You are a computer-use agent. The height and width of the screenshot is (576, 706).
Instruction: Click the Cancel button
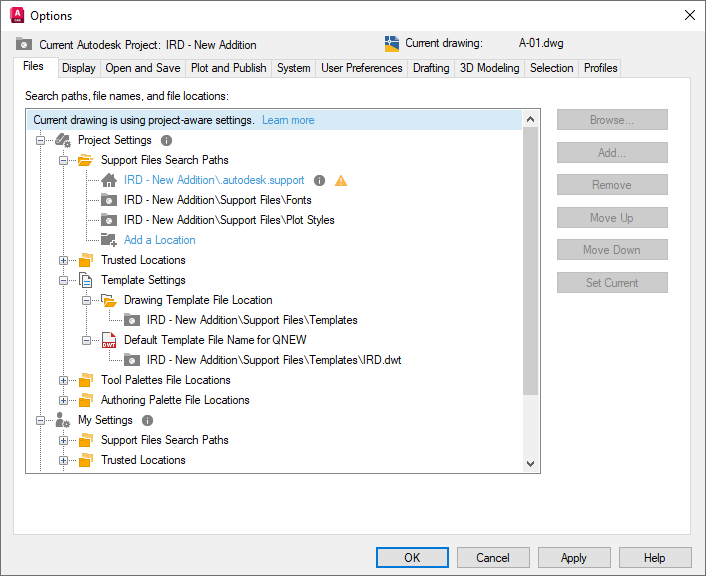click(493, 558)
